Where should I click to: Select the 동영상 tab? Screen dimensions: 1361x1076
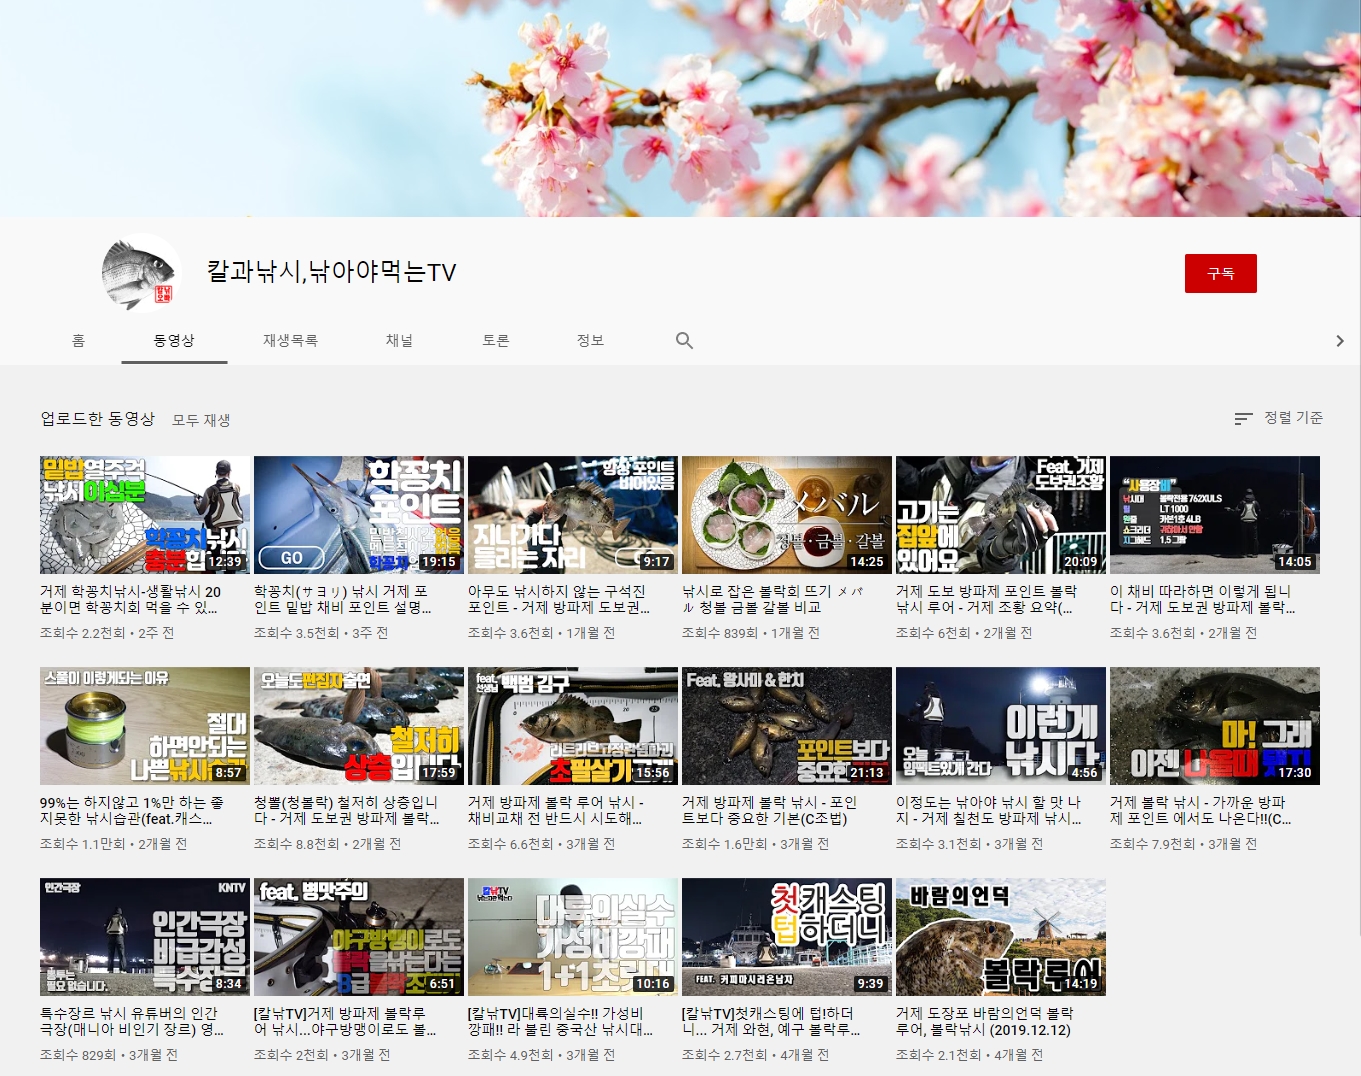click(x=174, y=341)
